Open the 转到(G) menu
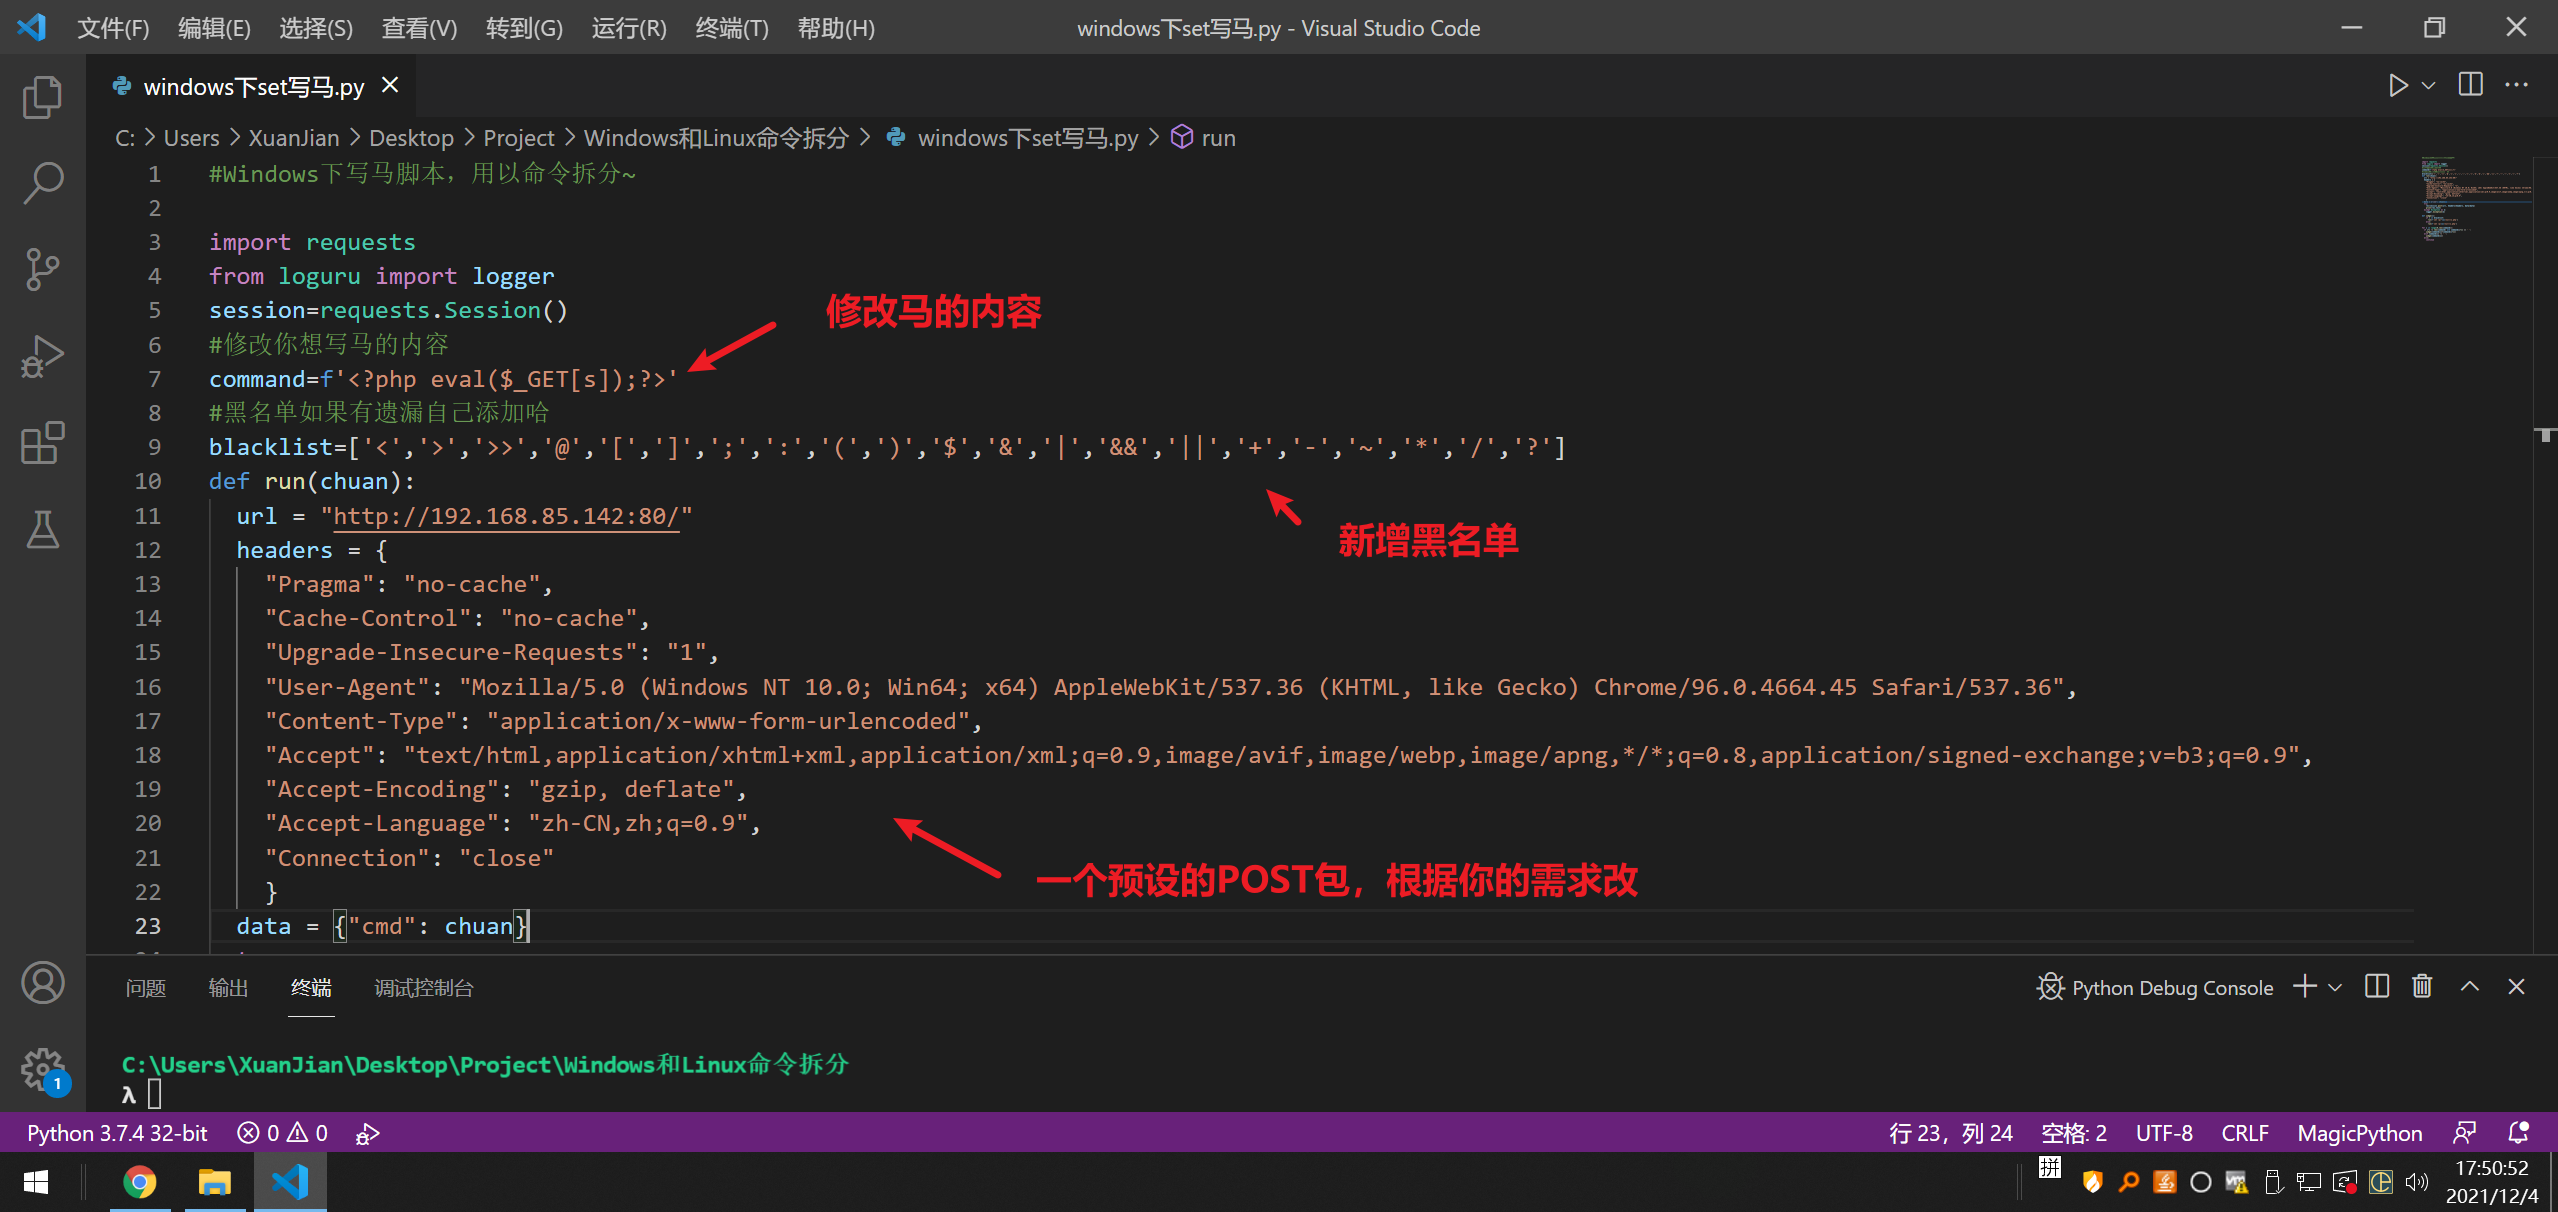Screen dimensions: 2558x1212 [524, 28]
